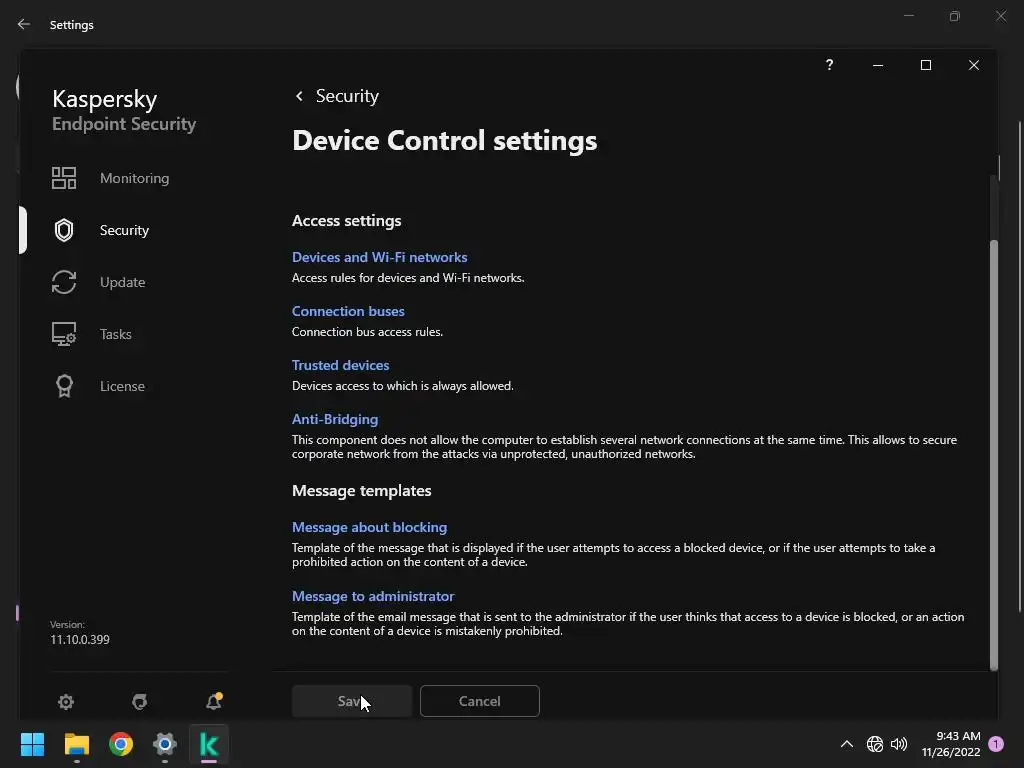The width and height of the screenshot is (1024, 768).
Task: Select Tasks in the sidebar
Action: [x=116, y=334]
